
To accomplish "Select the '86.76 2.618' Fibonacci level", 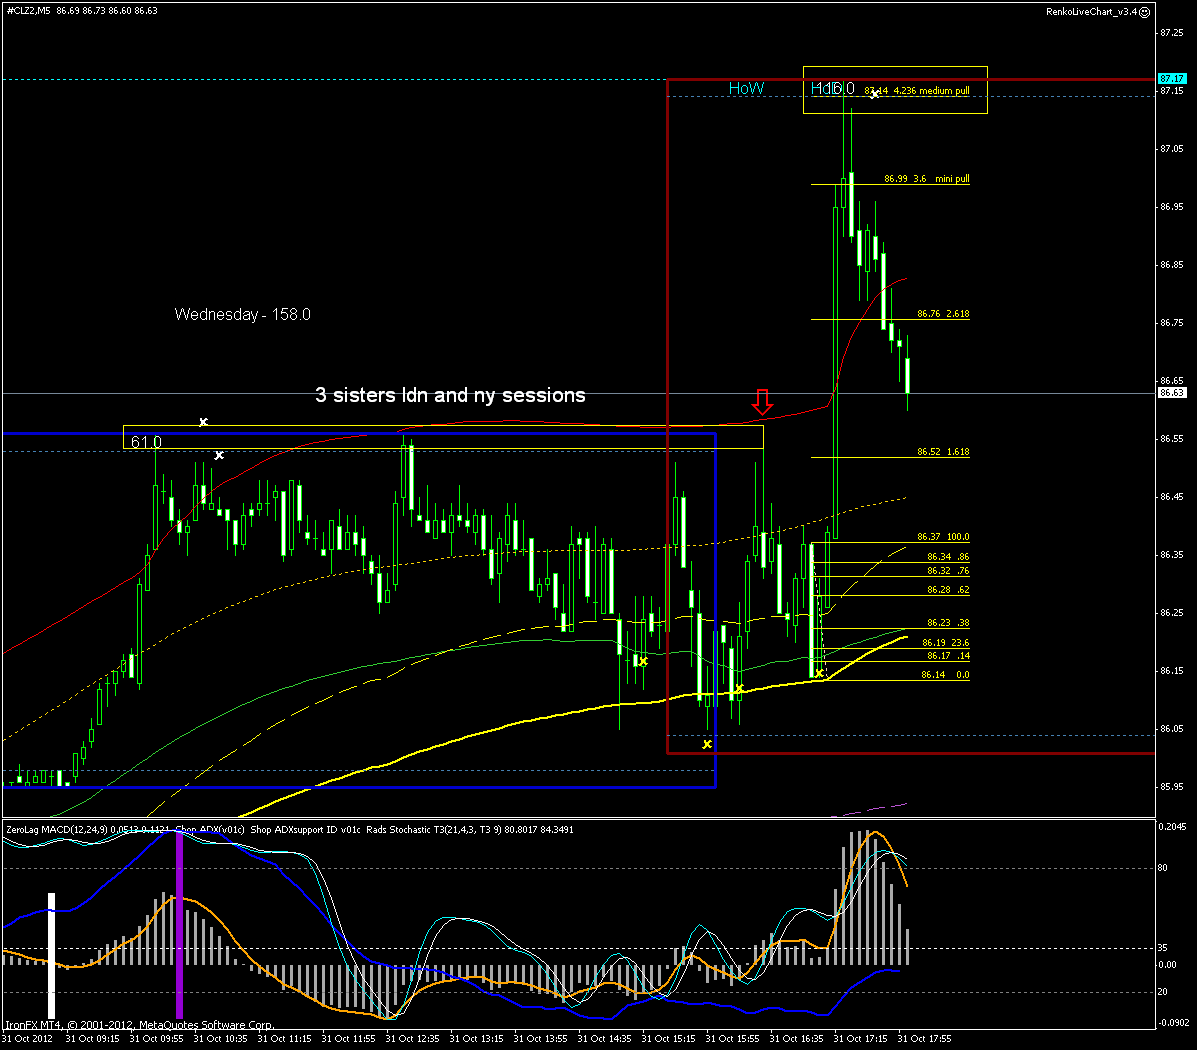I will click(943, 314).
